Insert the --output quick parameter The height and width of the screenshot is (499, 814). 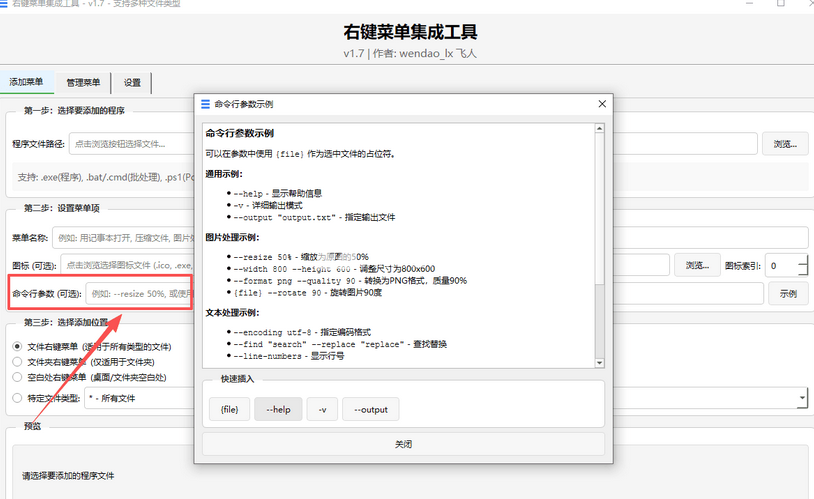click(x=370, y=409)
